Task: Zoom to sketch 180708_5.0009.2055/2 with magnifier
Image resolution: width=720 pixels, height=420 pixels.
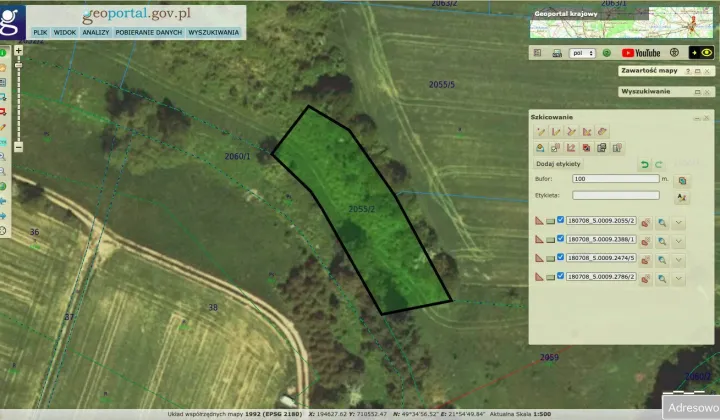Action: 661,222
